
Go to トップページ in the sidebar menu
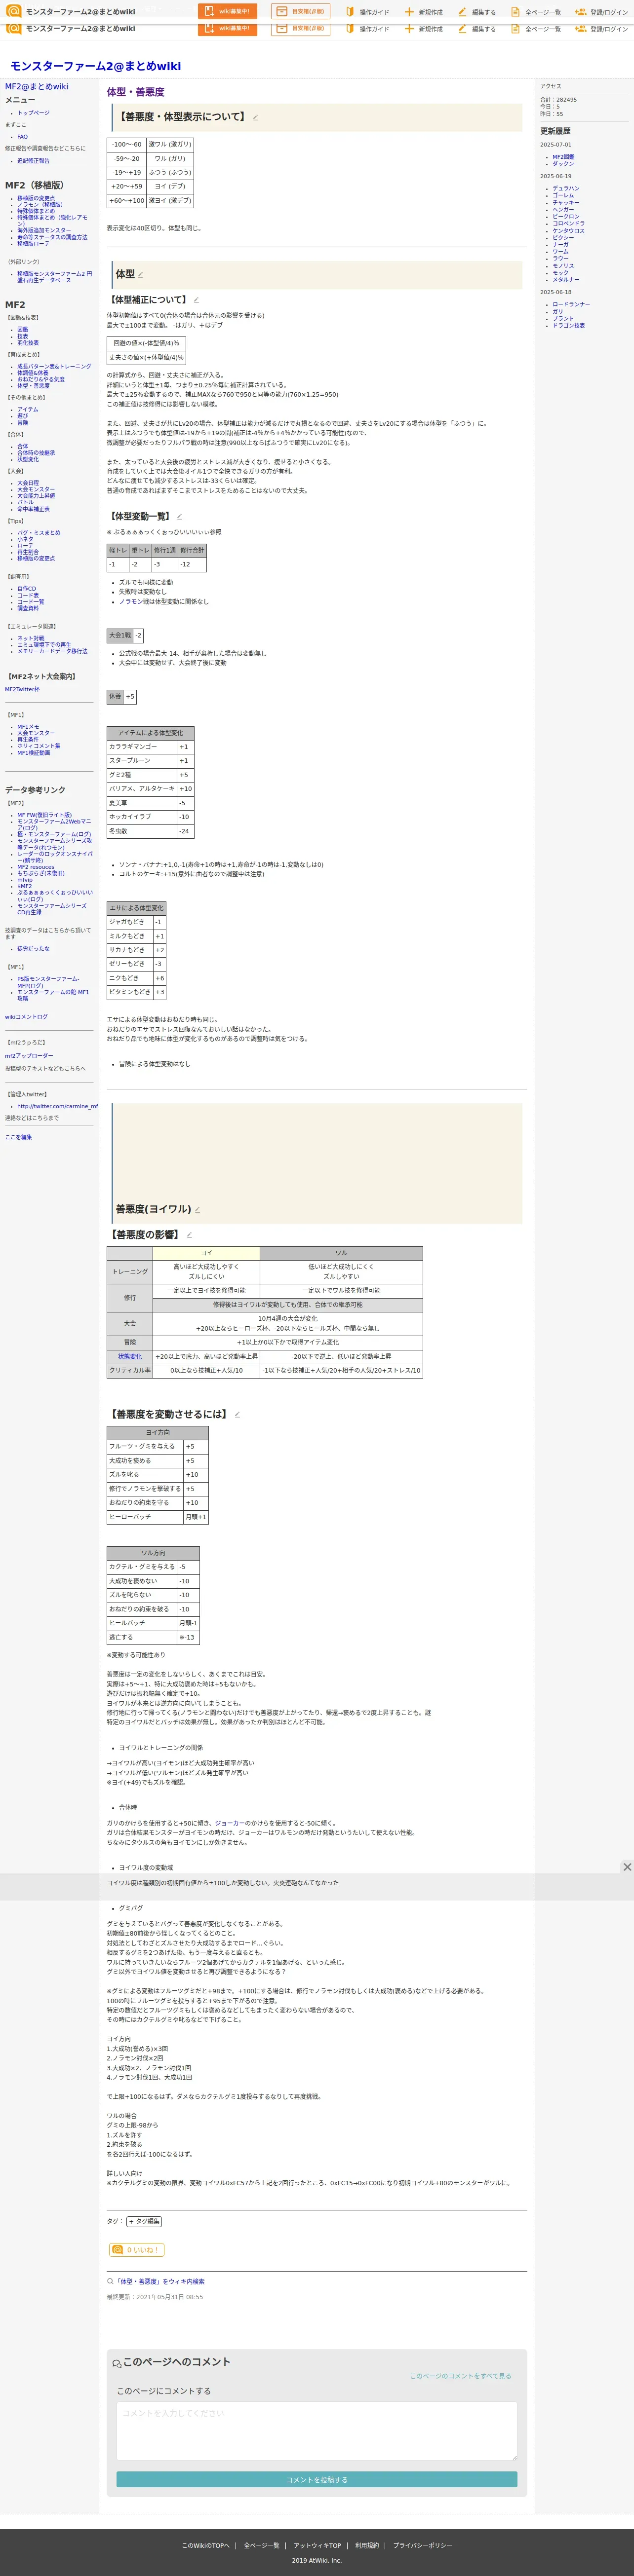pos(33,113)
